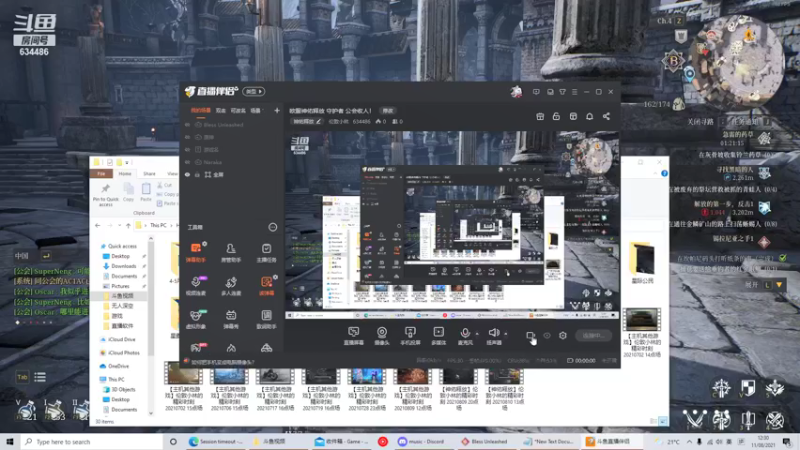Open the store box icon next to bell
Image resolution: width=800 pixels, height=450 pixels.
[573, 116]
